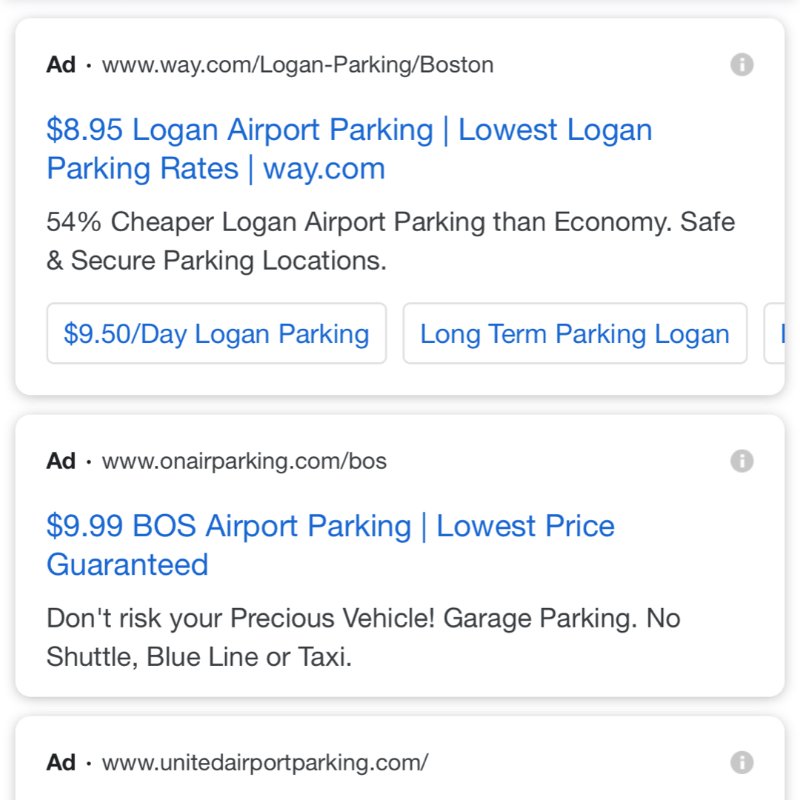Screen dimensions: 800x800
Task: Click the 'Parking Rates | way.com' headline line
Action: point(216,169)
